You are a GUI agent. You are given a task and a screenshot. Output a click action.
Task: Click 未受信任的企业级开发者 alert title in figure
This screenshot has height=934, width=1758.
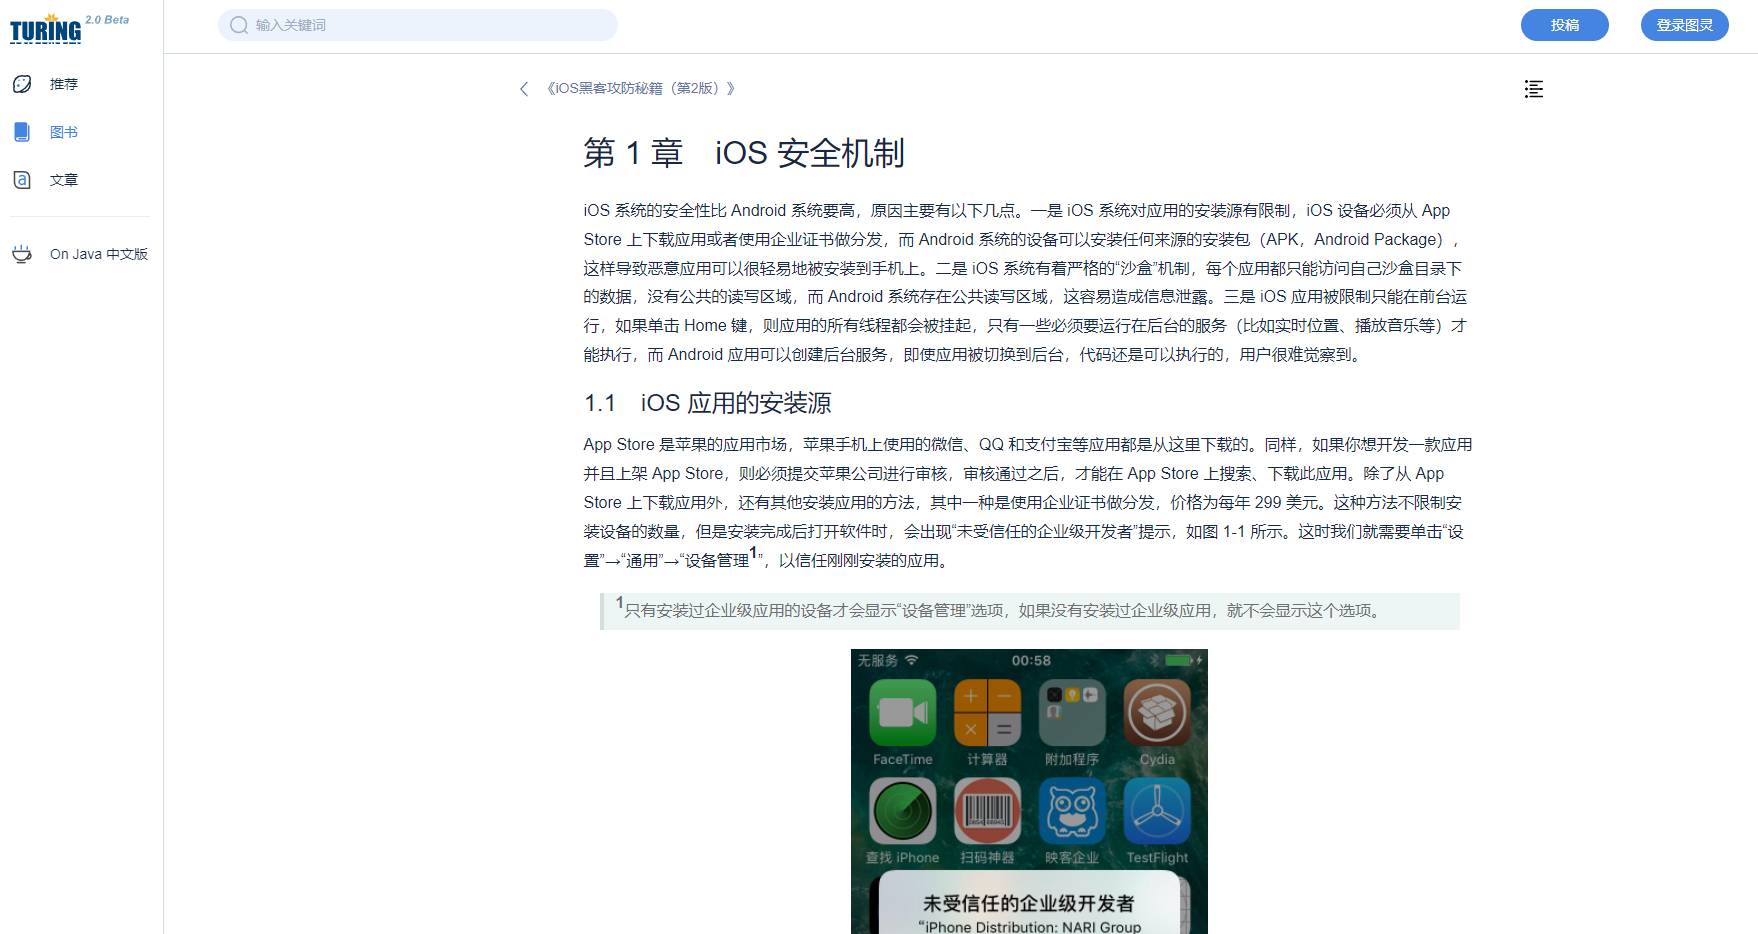[x=1028, y=903]
